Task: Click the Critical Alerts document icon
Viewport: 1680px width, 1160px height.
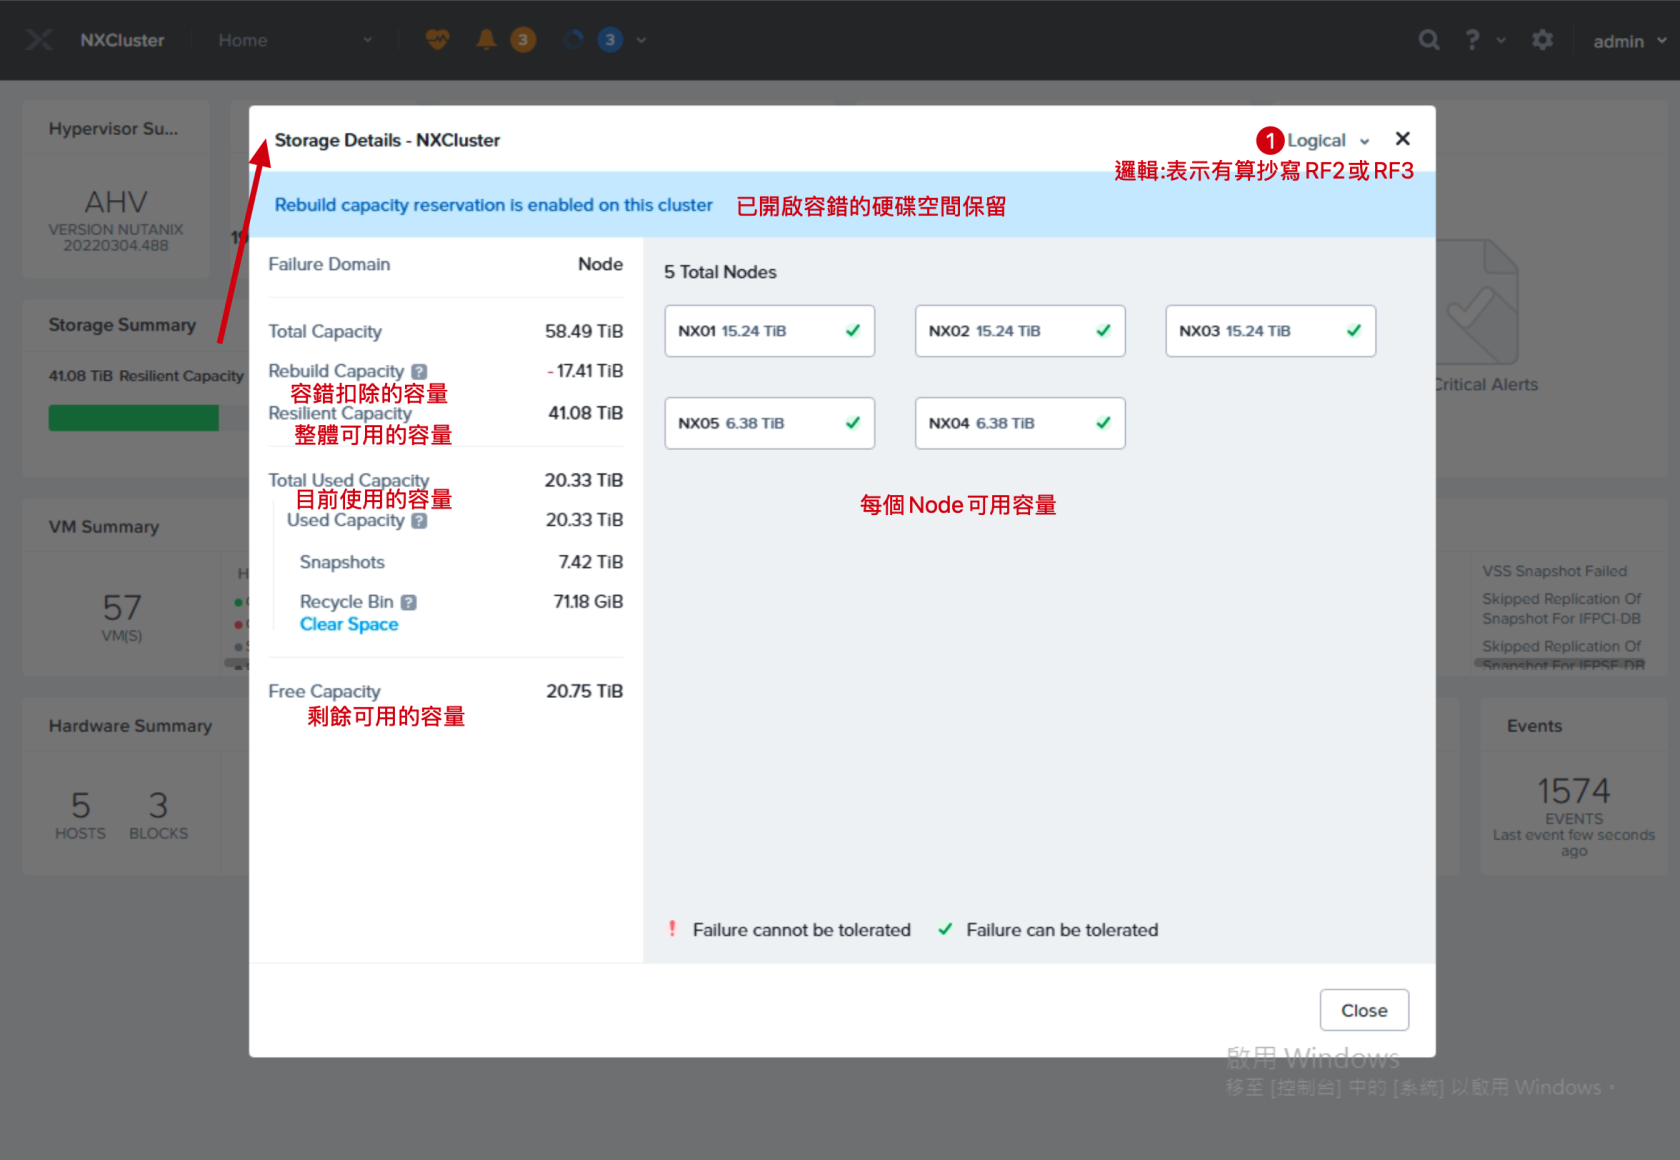Action: (x=1480, y=302)
